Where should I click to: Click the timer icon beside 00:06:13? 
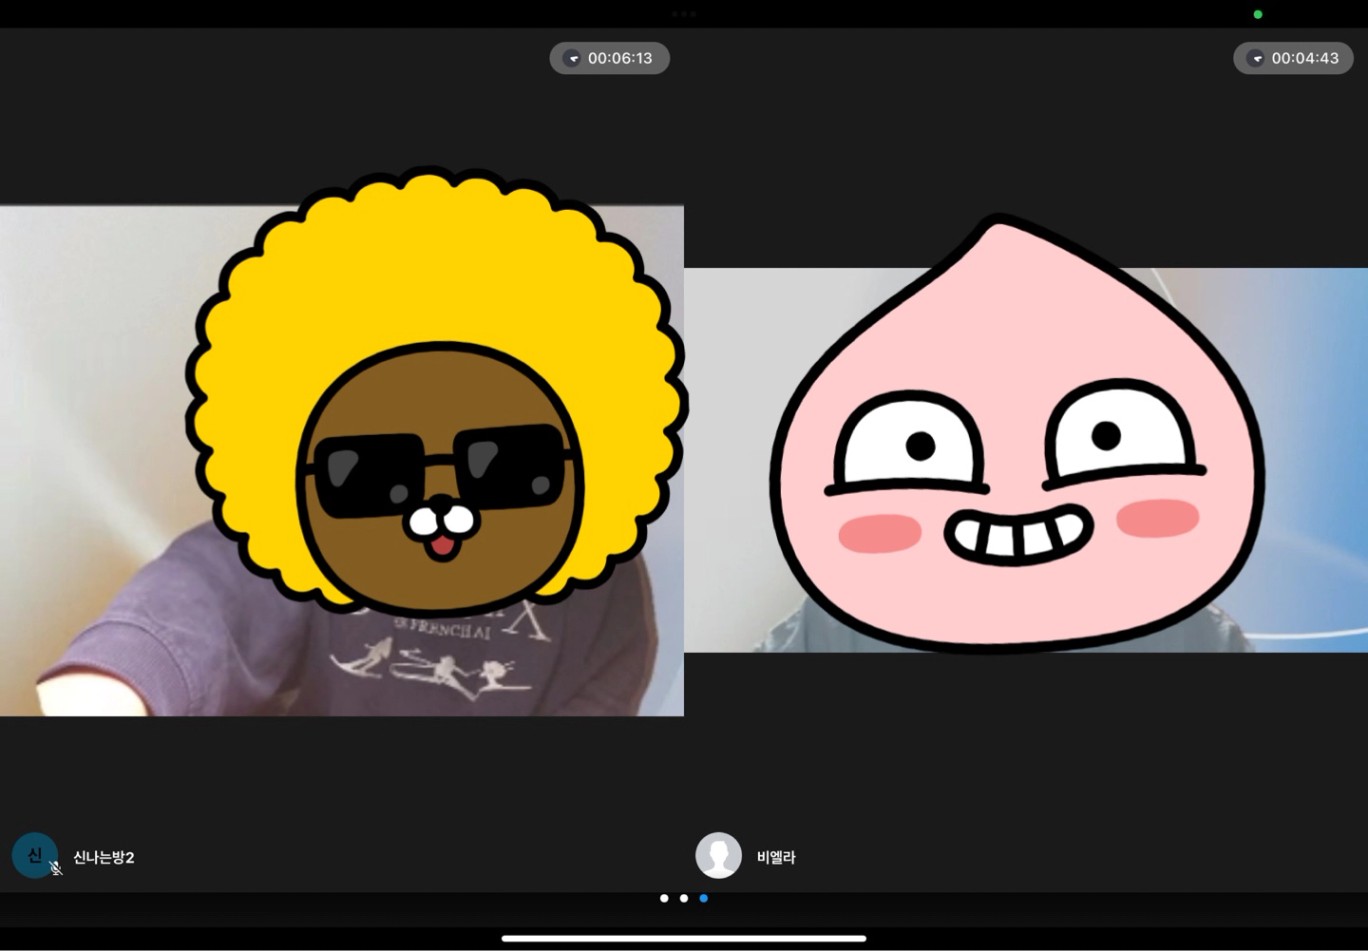tap(573, 58)
